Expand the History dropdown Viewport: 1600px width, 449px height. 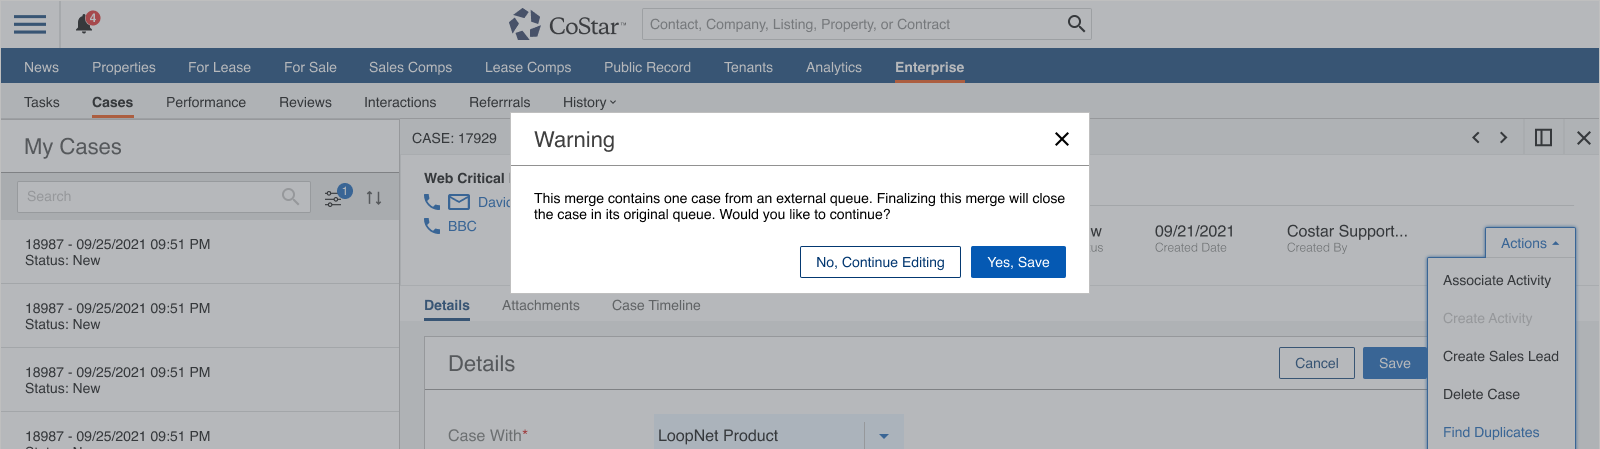click(x=589, y=102)
